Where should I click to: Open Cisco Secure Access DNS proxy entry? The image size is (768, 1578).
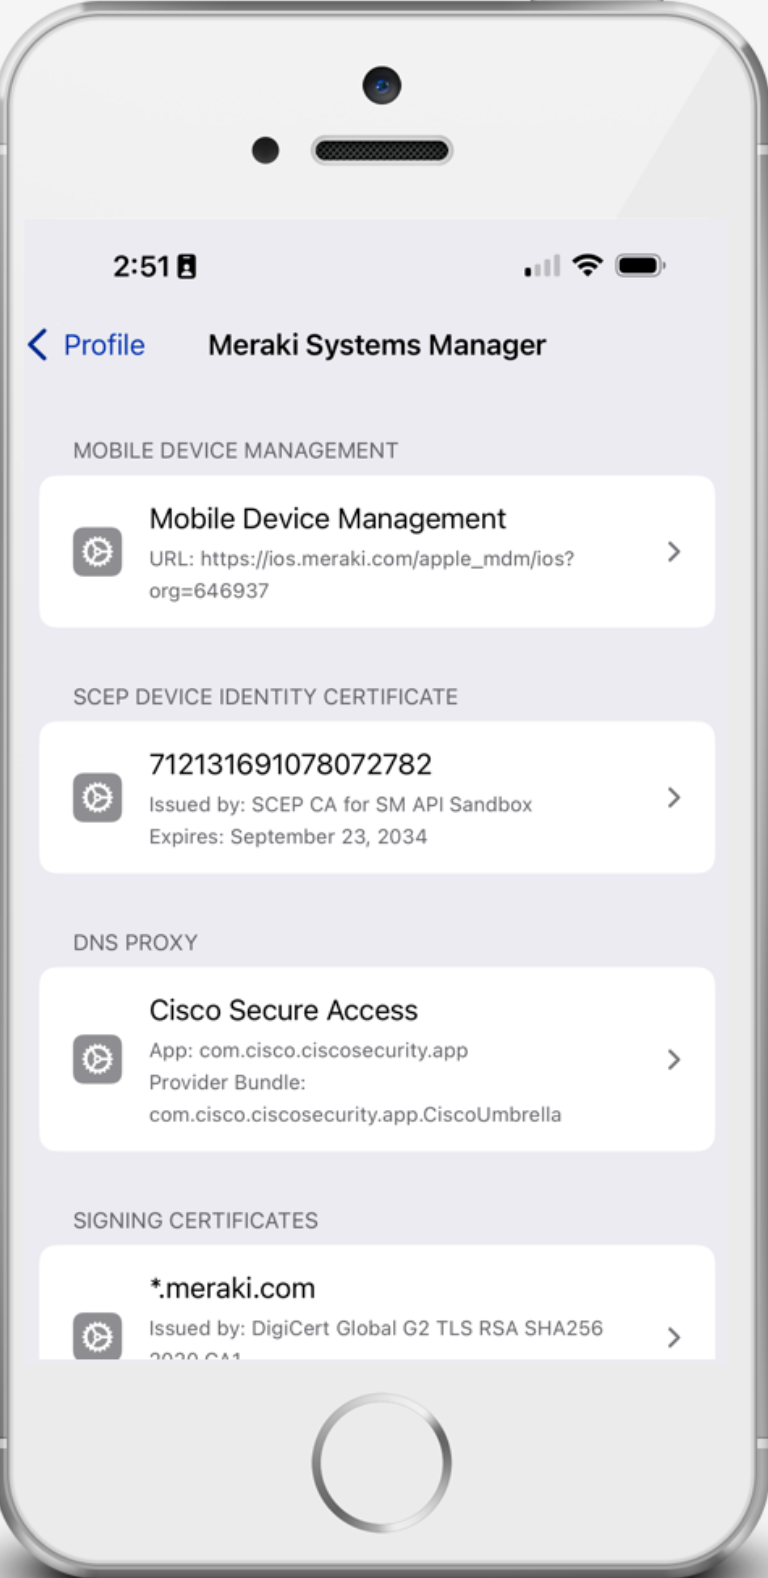coord(377,1059)
